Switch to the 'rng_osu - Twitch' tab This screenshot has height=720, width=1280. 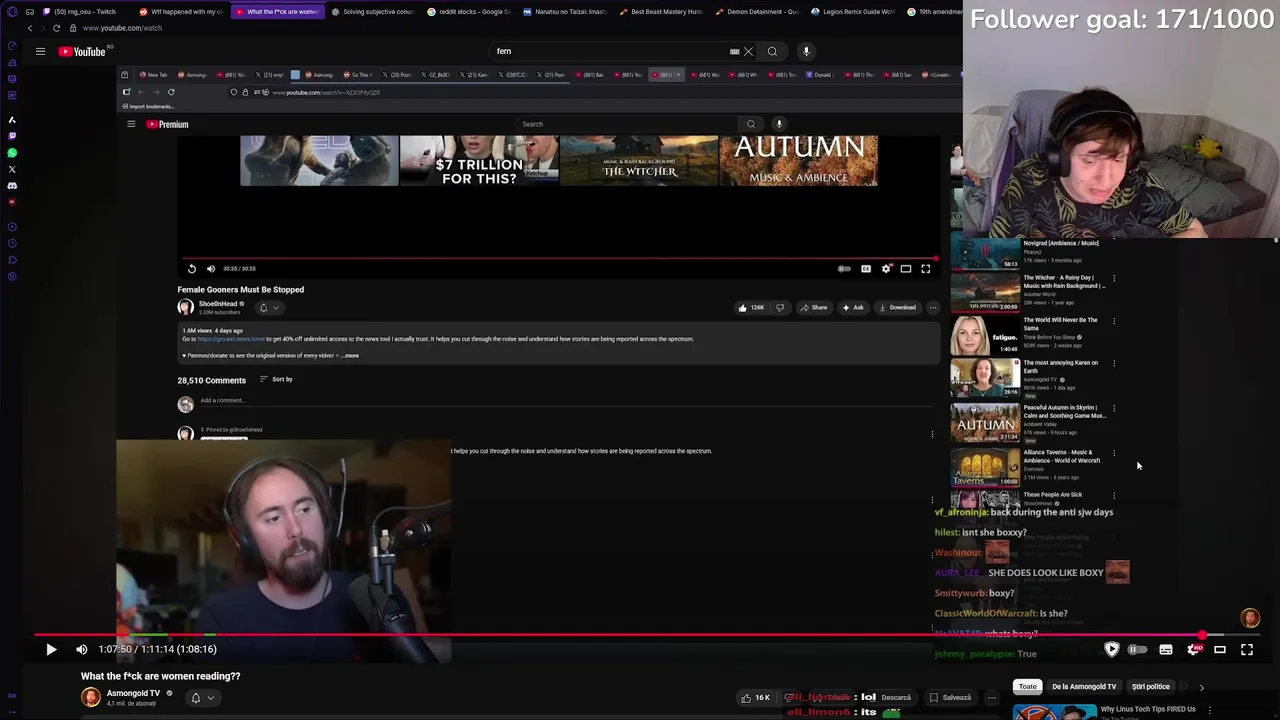coord(85,12)
